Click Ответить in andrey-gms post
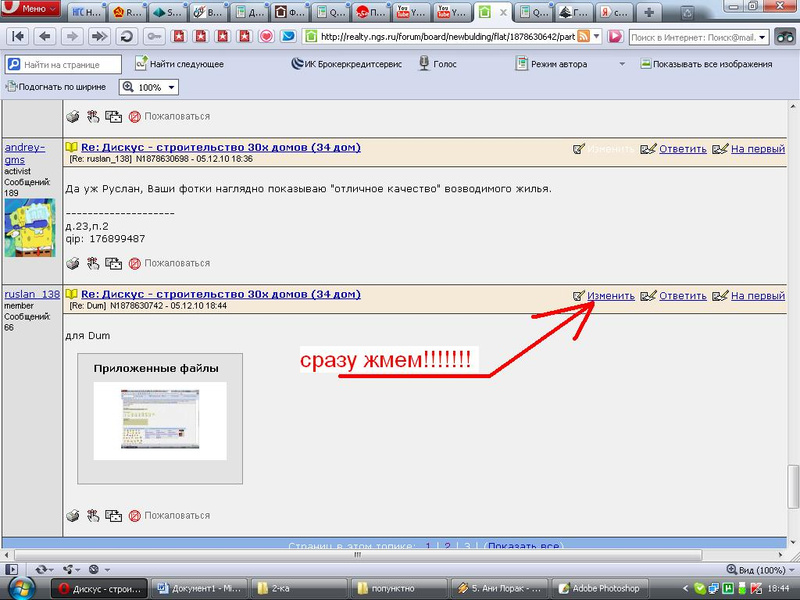Image resolution: width=800 pixels, height=600 pixels. (x=683, y=149)
